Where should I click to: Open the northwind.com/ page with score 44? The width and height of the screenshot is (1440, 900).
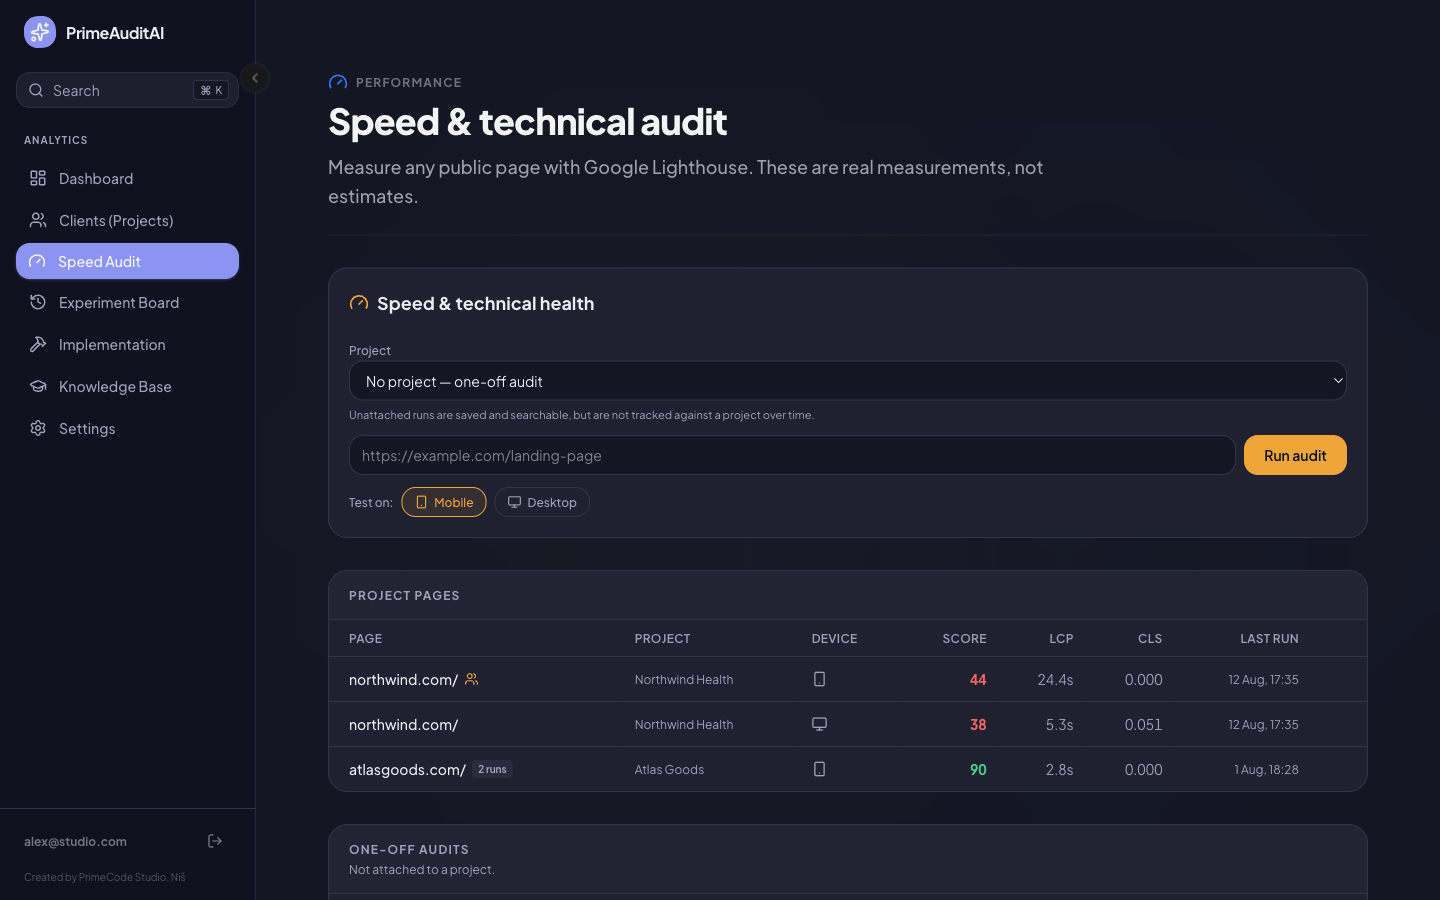click(x=403, y=679)
